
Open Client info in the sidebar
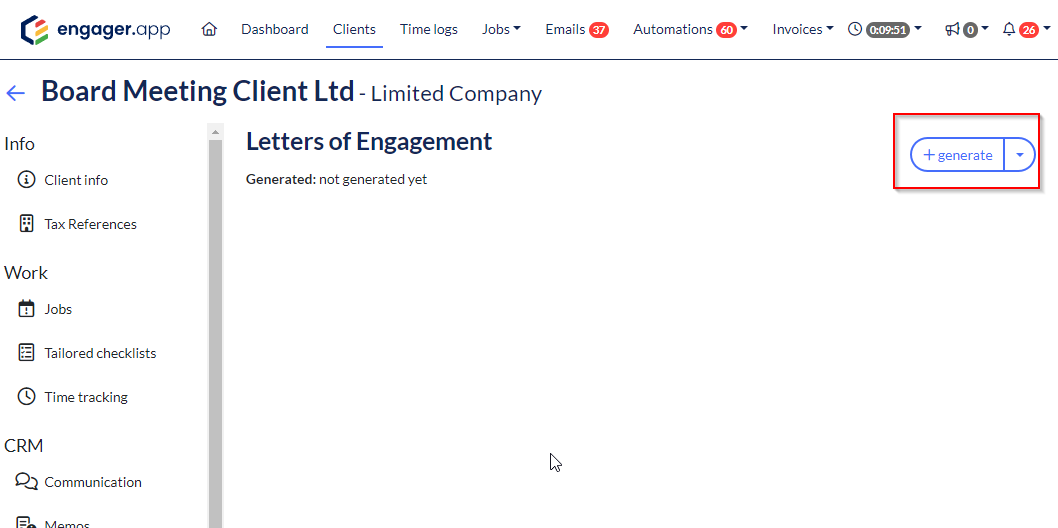[76, 180]
